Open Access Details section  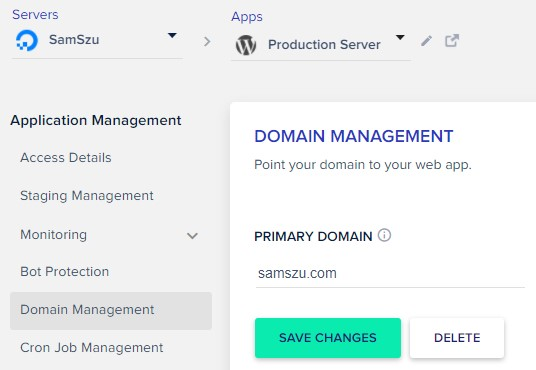click(66, 158)
